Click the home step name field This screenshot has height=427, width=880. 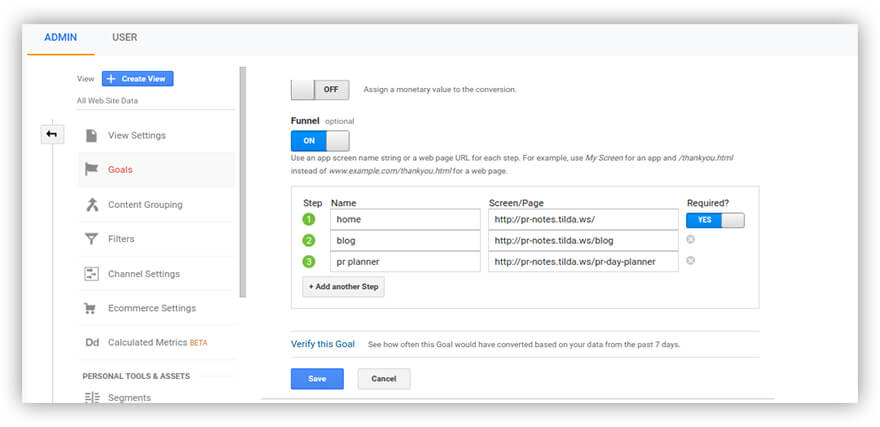coord(405,220)
